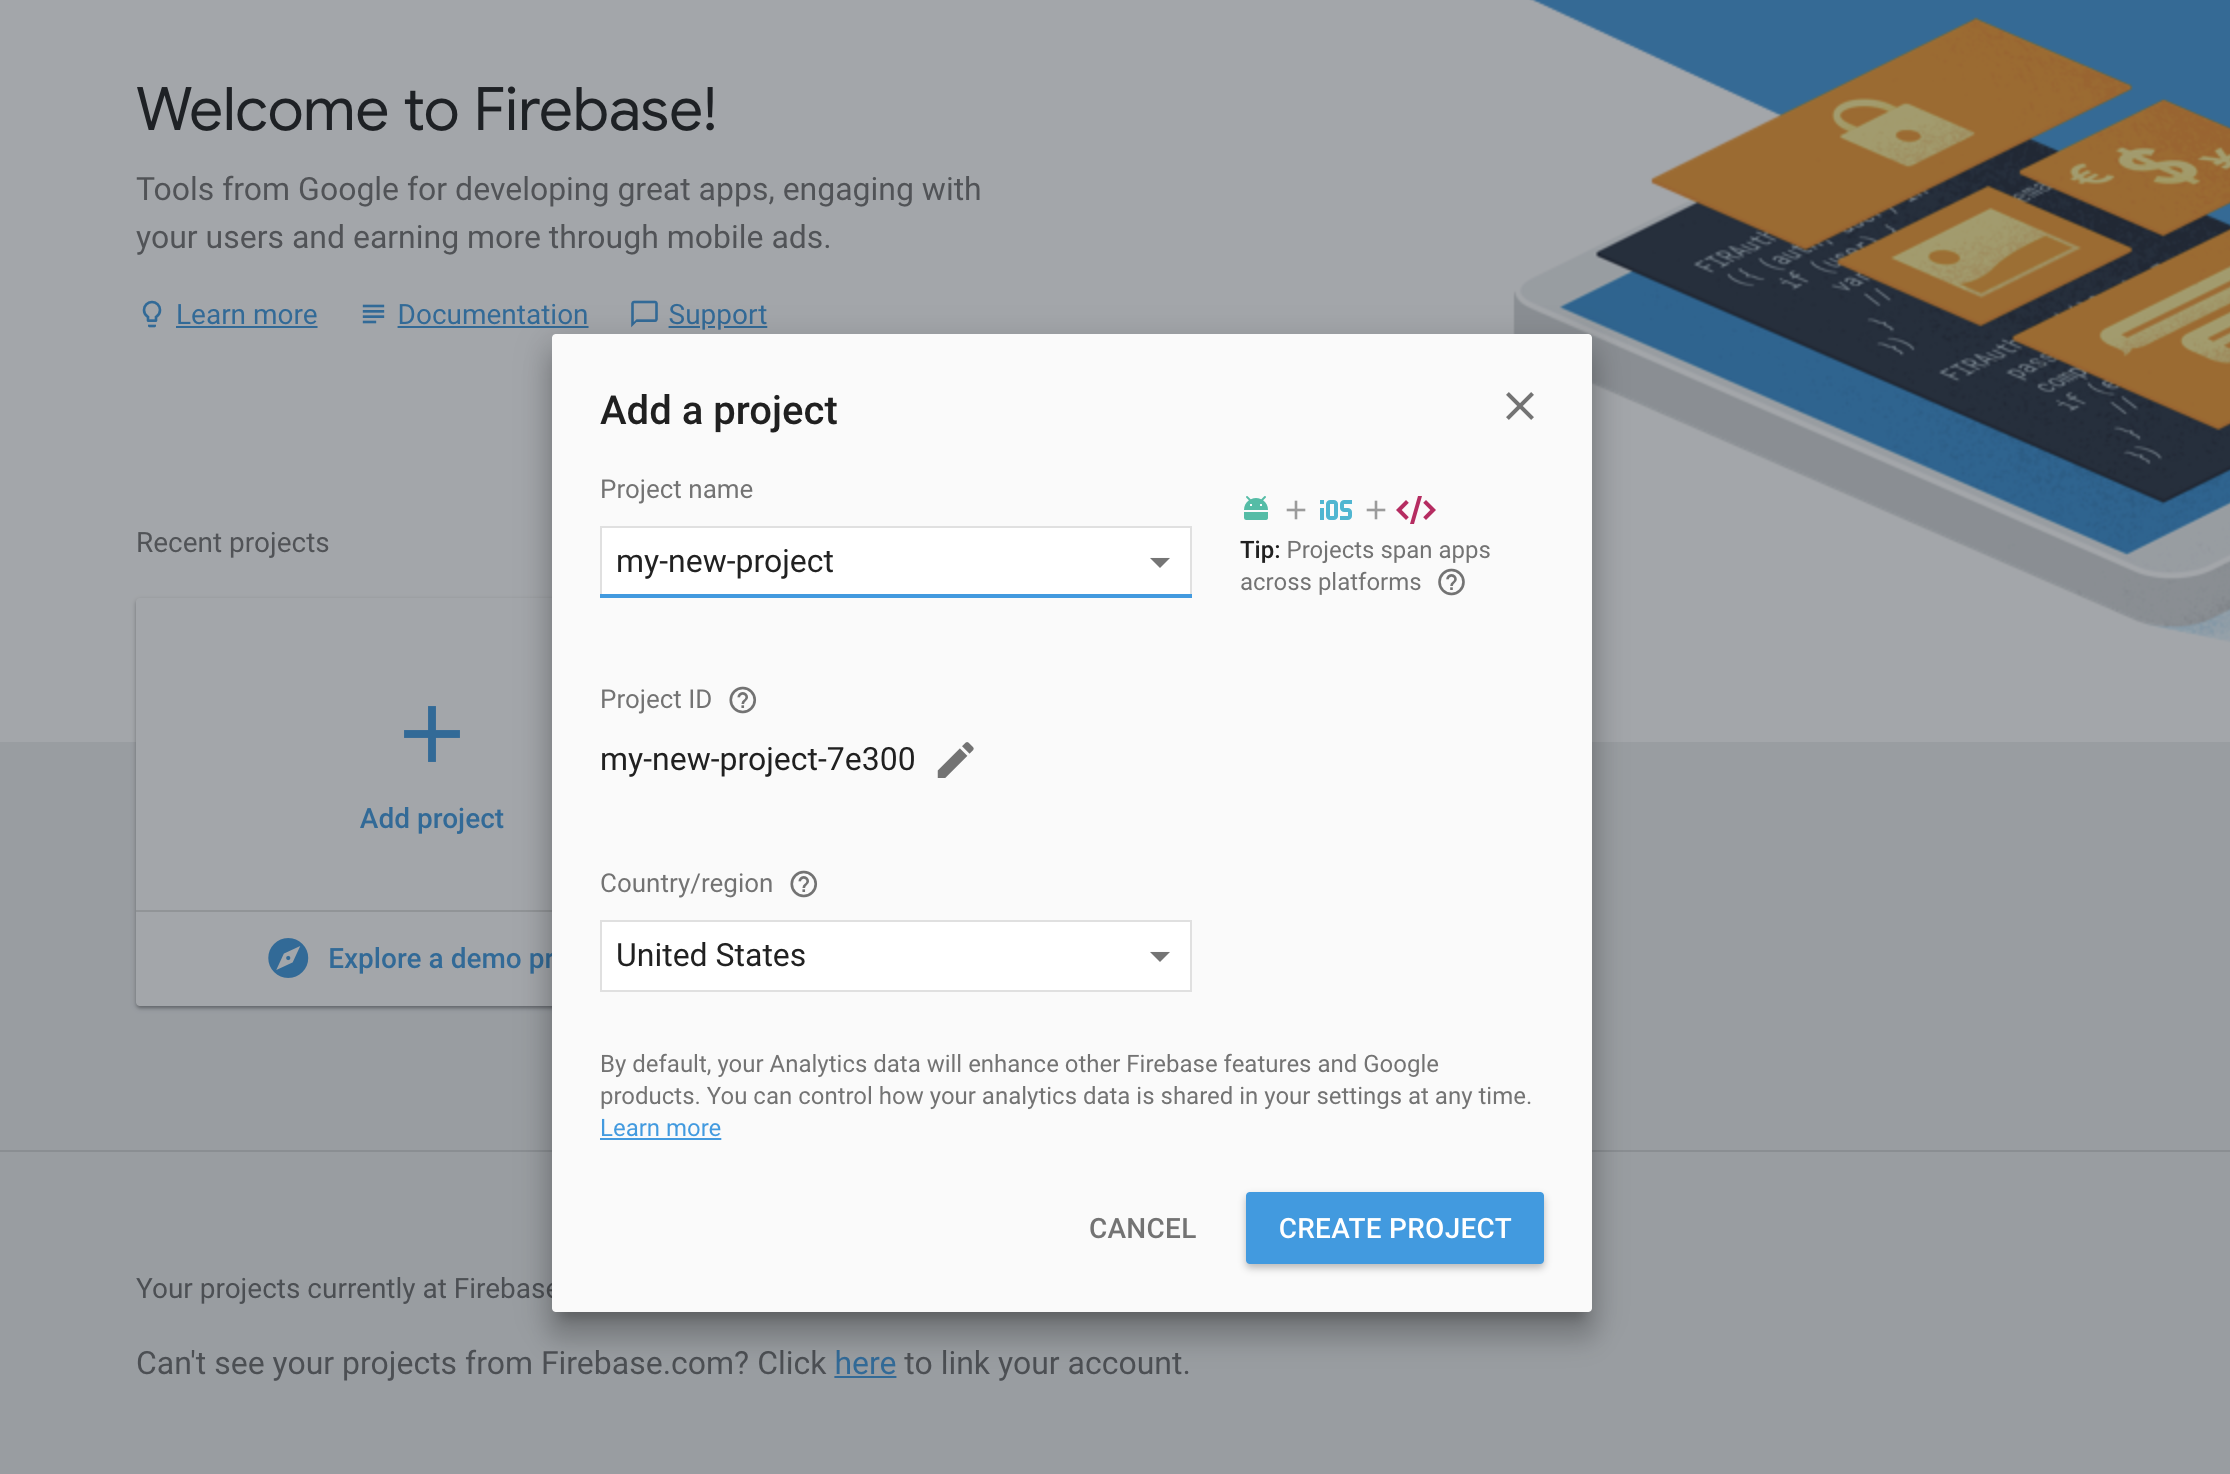Image resolution: width=2230 pixels, height=1474 pixels.
Task: Follow the Learn more link under the welcome text
Action: click(x=246, y=314)
